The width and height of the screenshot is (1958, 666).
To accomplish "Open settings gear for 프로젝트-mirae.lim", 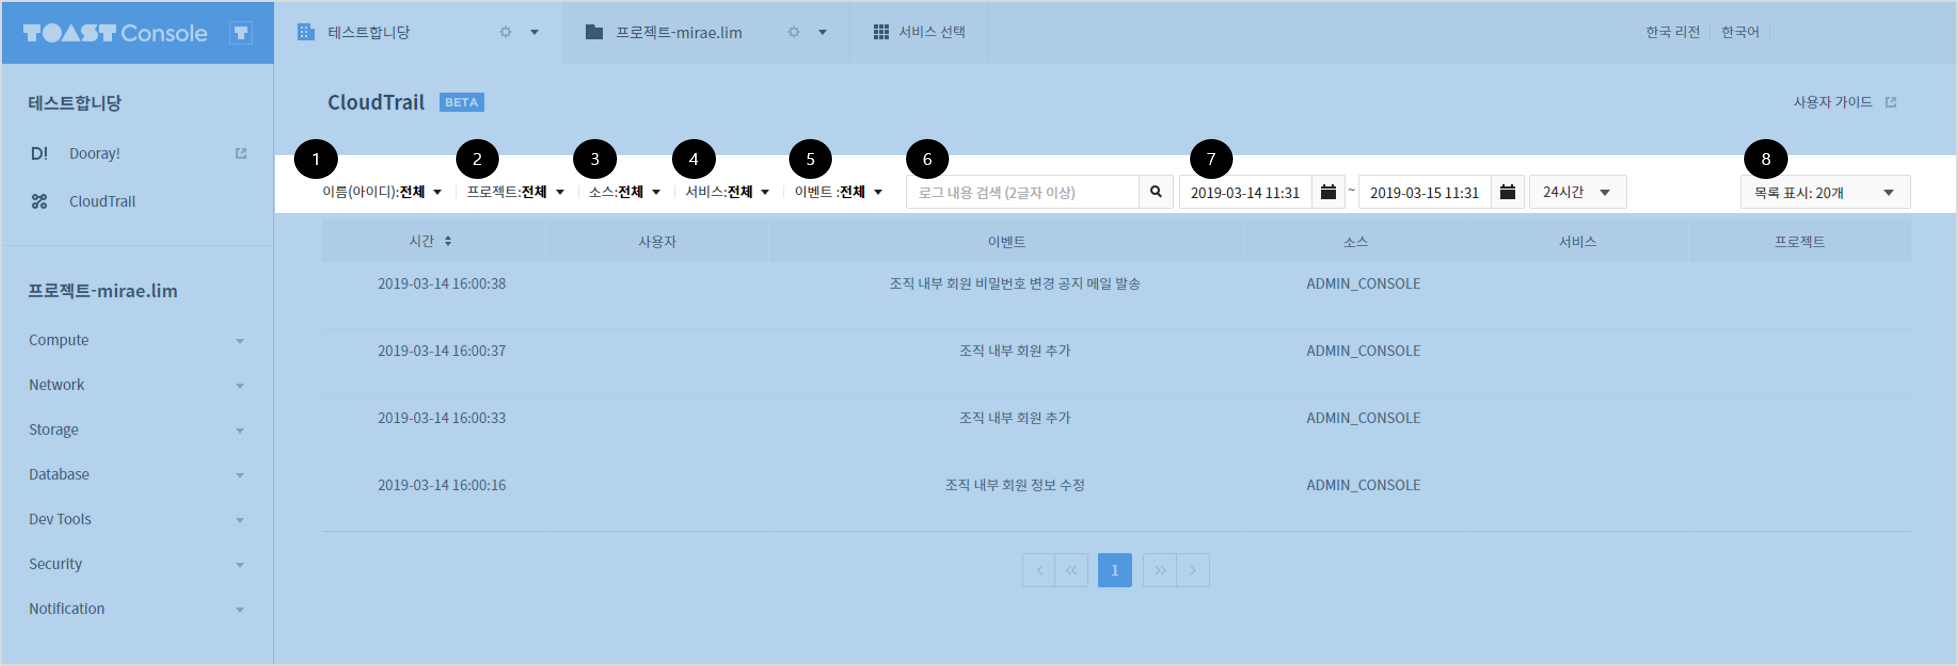I will (794, 32).
